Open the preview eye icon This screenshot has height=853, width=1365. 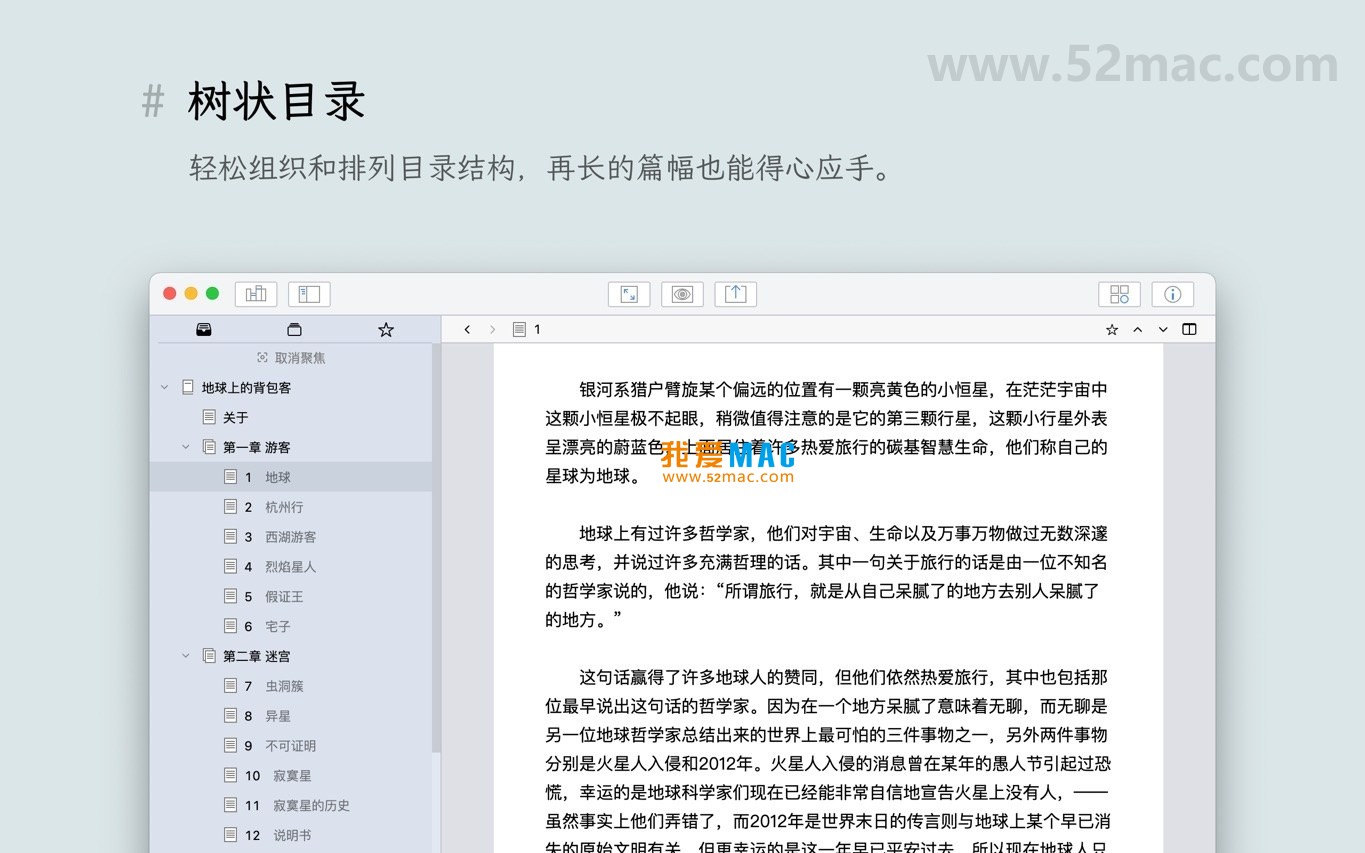click(x=682, y=293)
